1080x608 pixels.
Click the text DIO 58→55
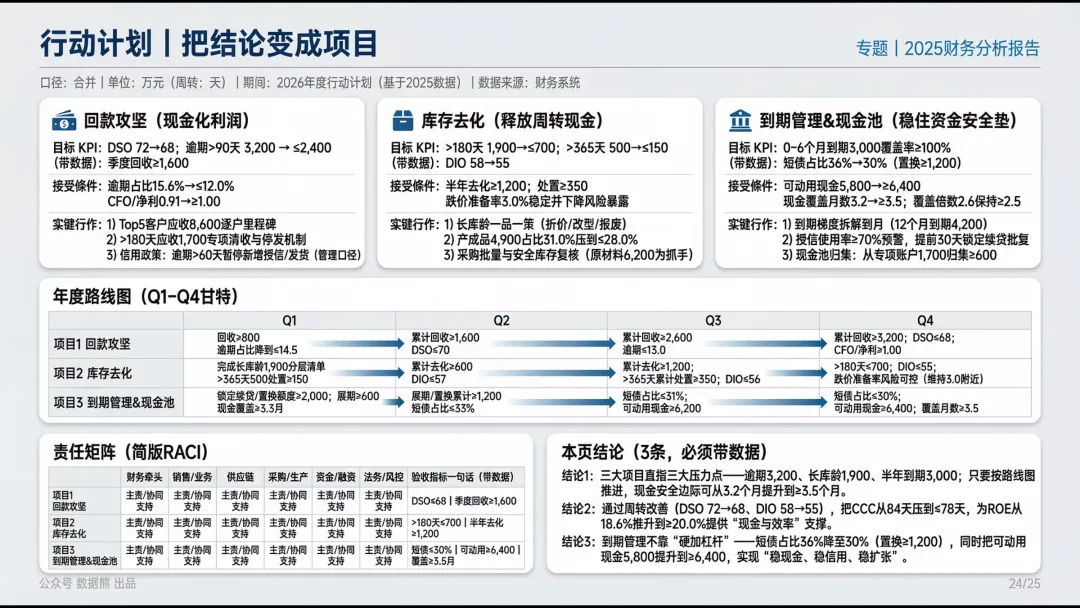coord(477,163)
